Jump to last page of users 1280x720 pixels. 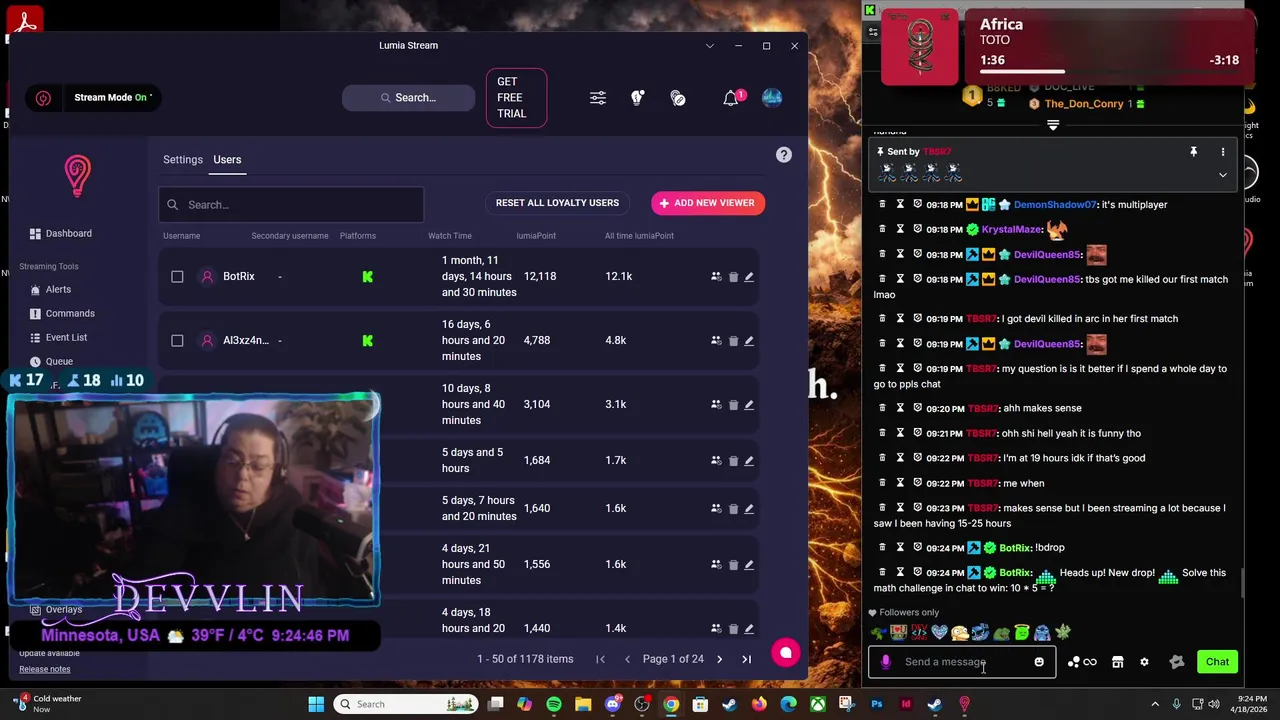click(x=746, y=659)
